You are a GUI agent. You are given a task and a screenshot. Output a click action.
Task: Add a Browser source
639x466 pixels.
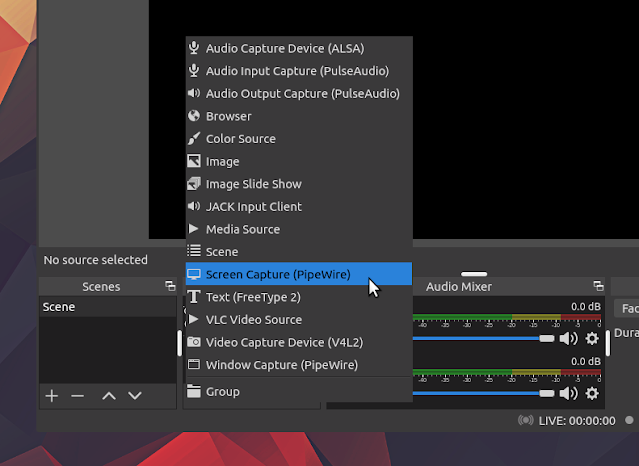(299, 116)
